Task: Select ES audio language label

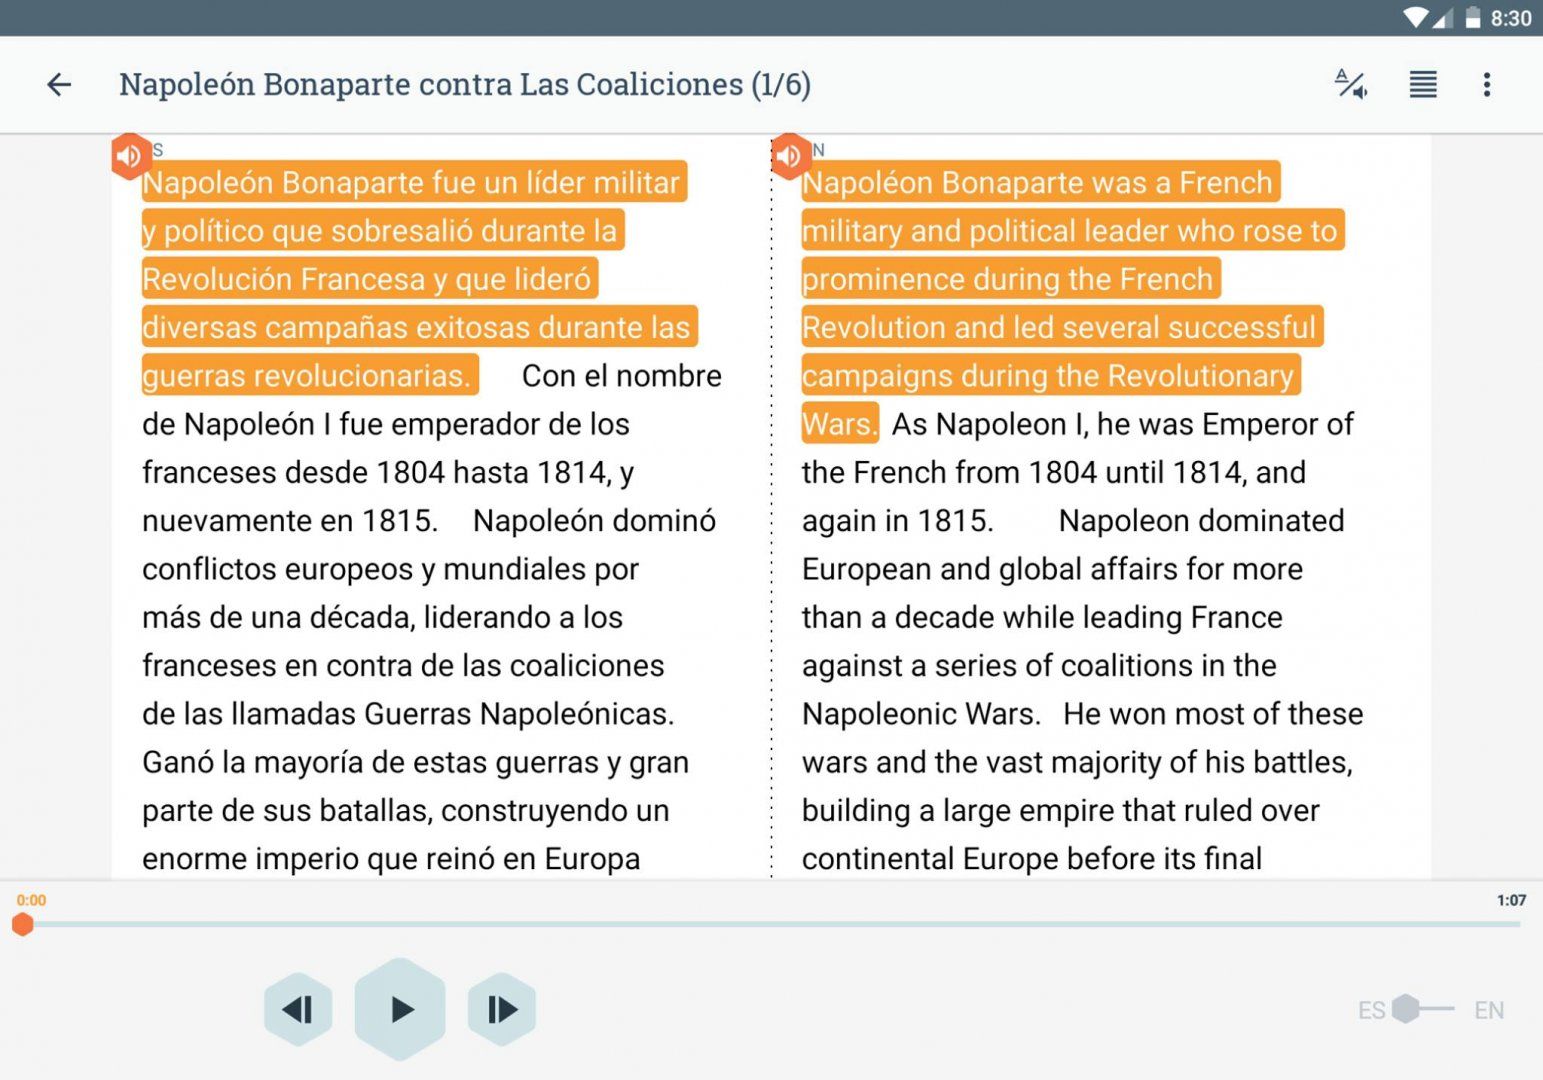Action: pos(1371,1010)
